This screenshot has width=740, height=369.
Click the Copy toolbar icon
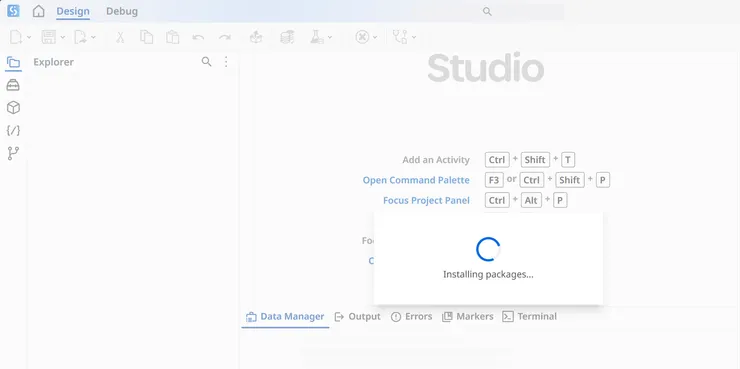point(146,37)
